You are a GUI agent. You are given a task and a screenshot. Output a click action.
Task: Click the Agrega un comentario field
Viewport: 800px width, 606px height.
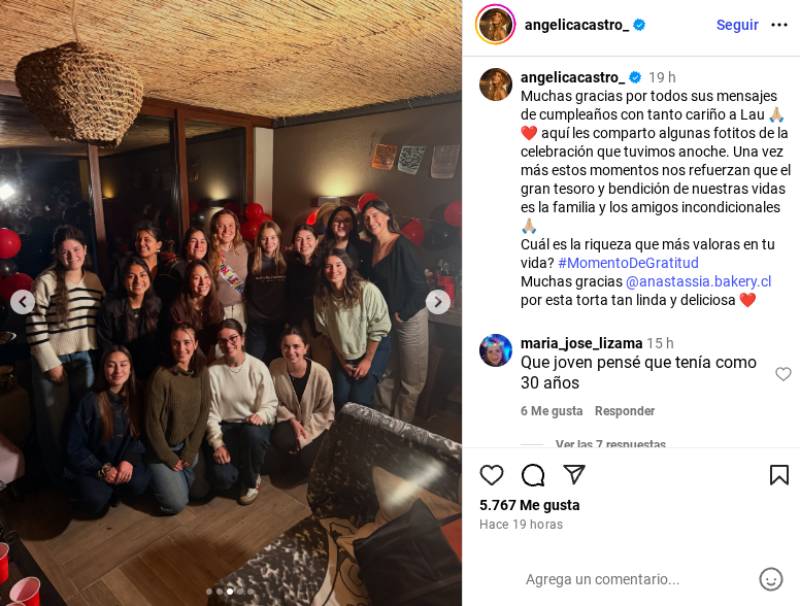[x=603, y=579]
